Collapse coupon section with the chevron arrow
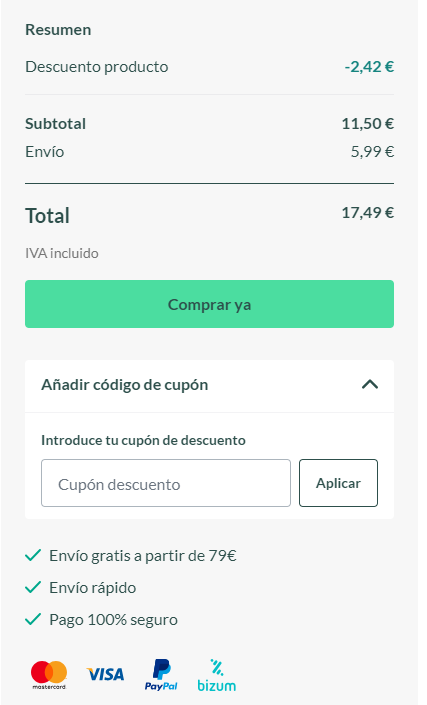 (x=370, y=384)
